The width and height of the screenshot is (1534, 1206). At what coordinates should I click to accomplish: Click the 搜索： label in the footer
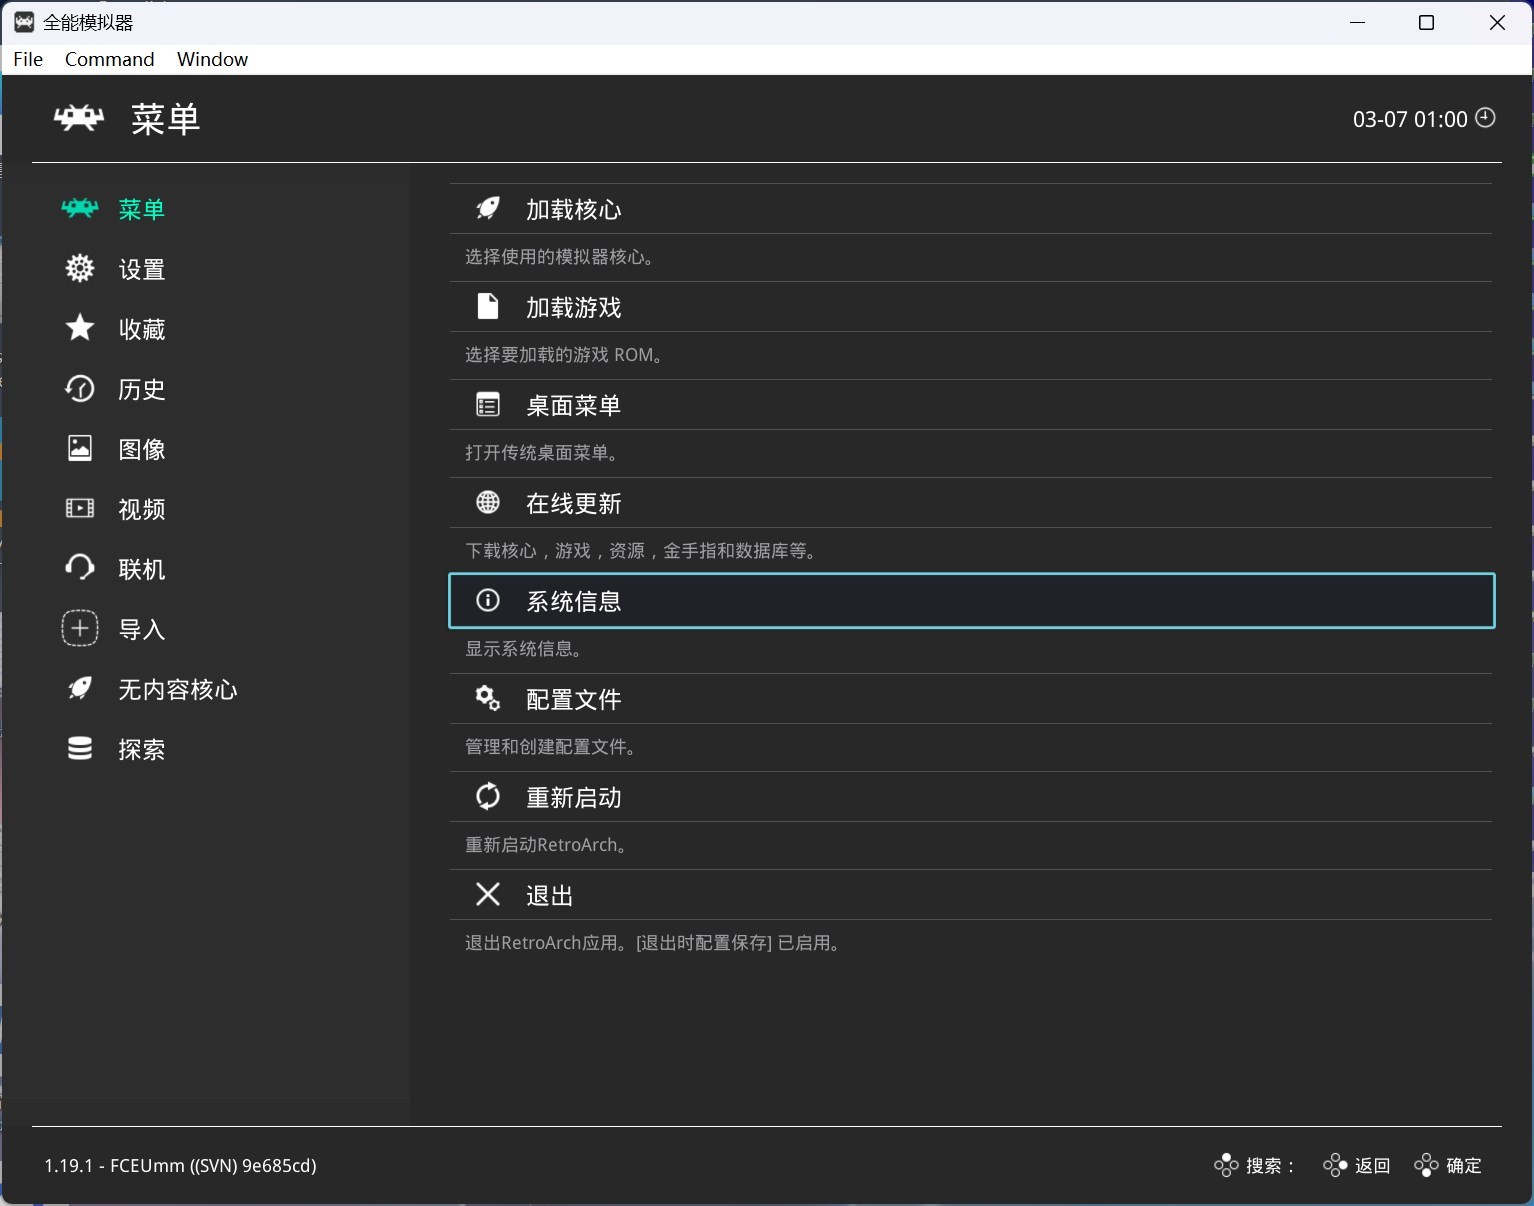tap(1271, 1165)
